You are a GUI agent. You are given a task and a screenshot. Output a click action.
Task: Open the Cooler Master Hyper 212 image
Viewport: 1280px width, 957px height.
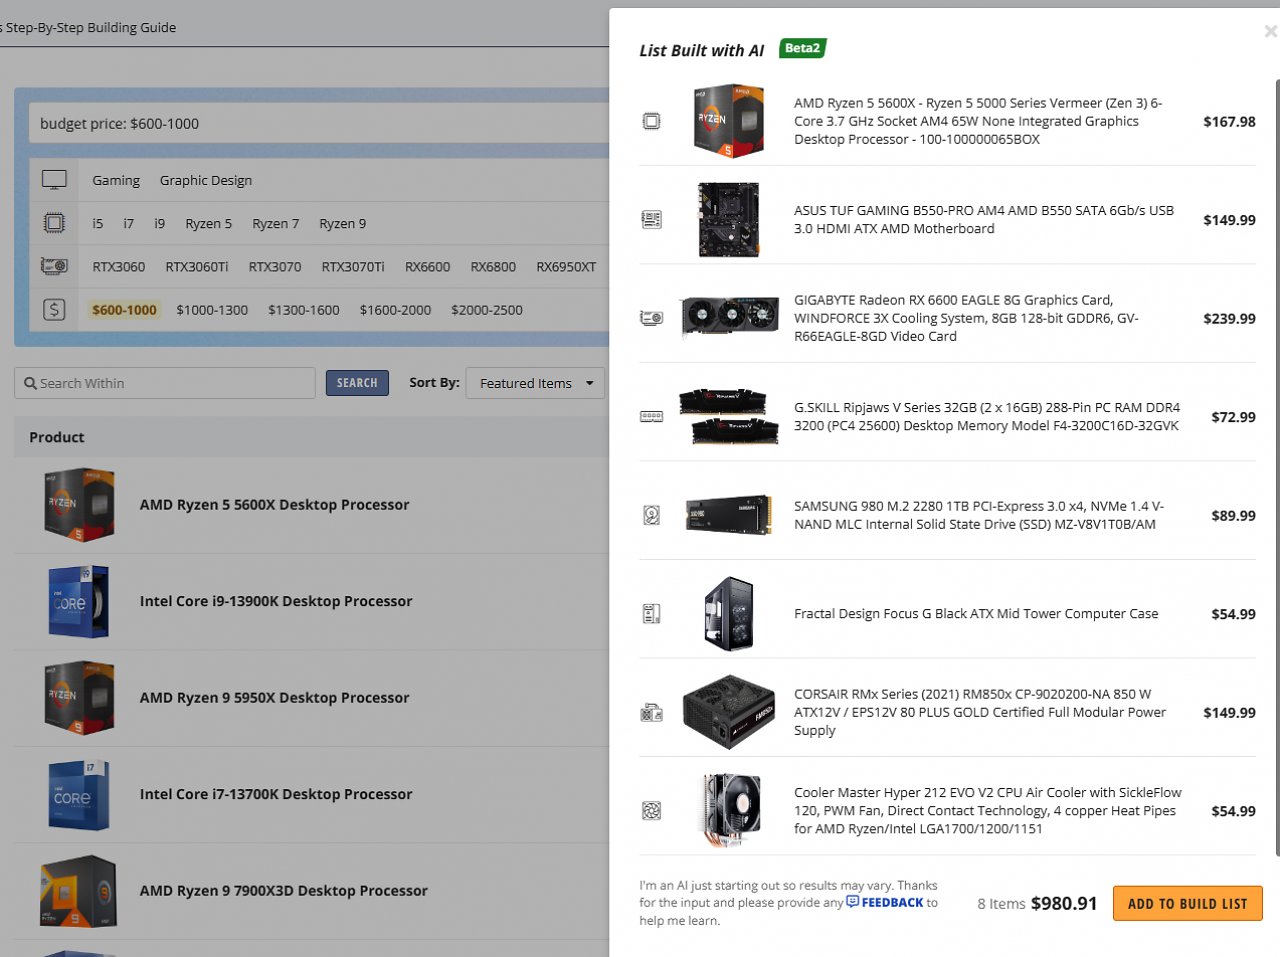point(728,810)
